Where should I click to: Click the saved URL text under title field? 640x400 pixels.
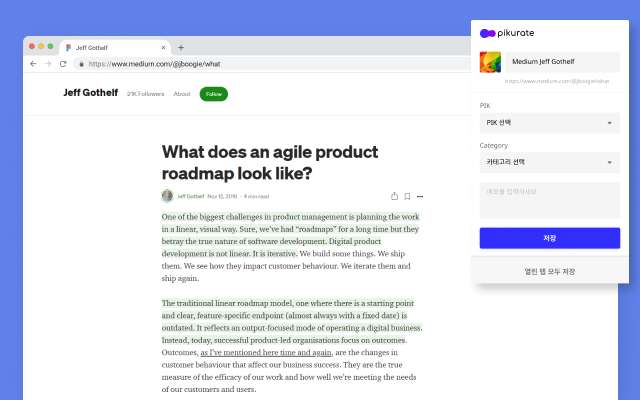pyautogui.click(x=557, y=81)
